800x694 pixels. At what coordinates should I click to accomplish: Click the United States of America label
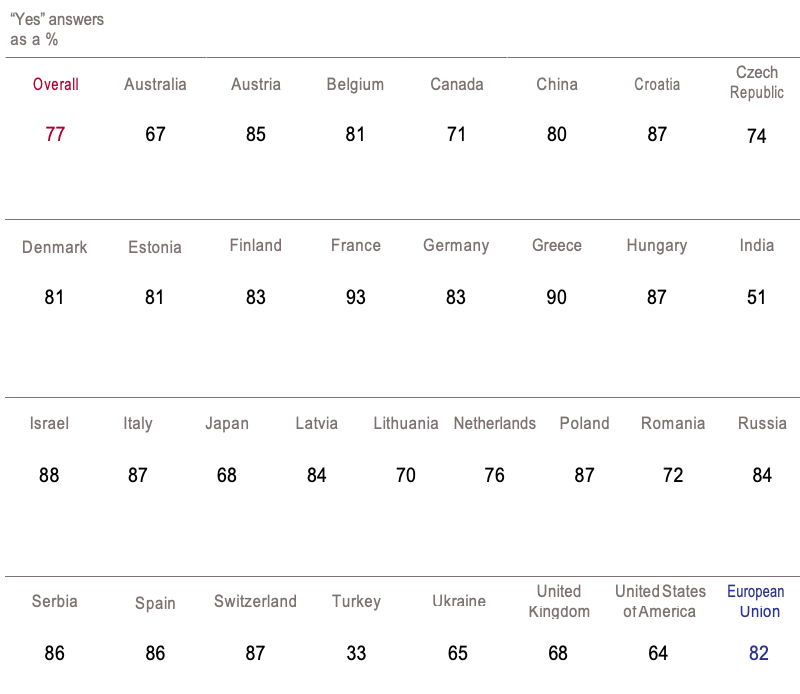(660, 601)
